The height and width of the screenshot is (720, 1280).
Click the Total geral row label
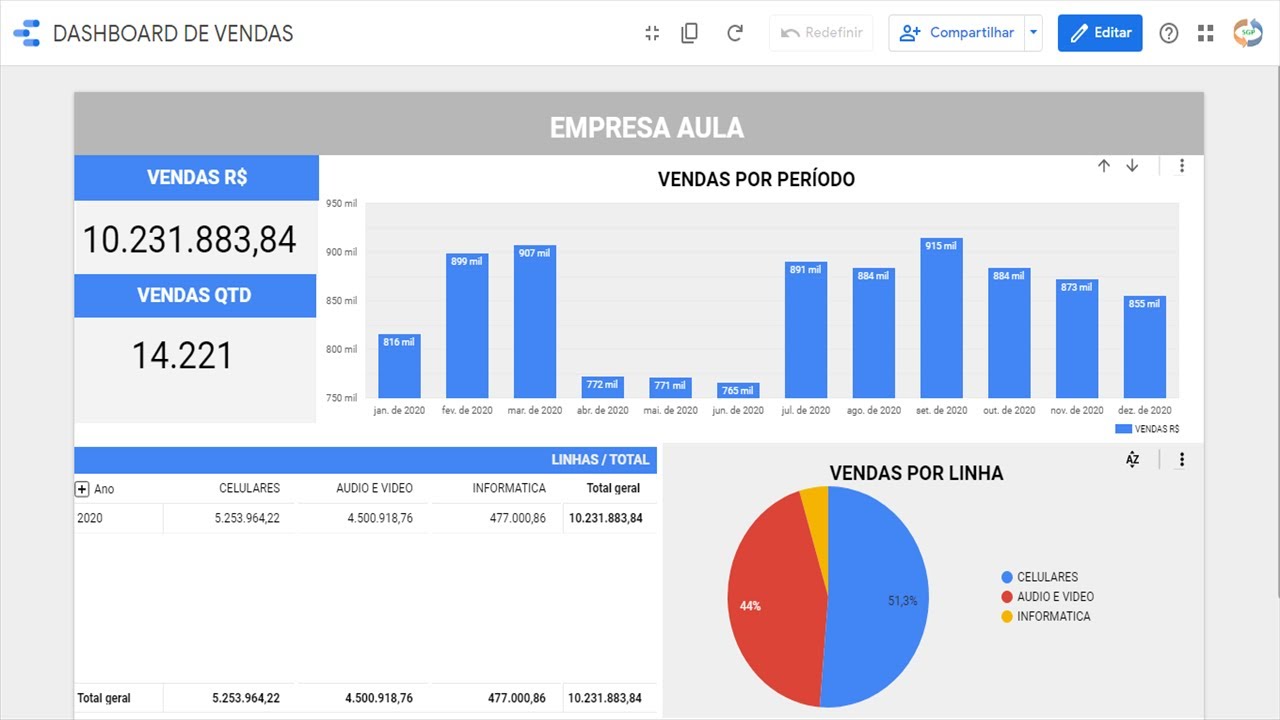(104, 698)
